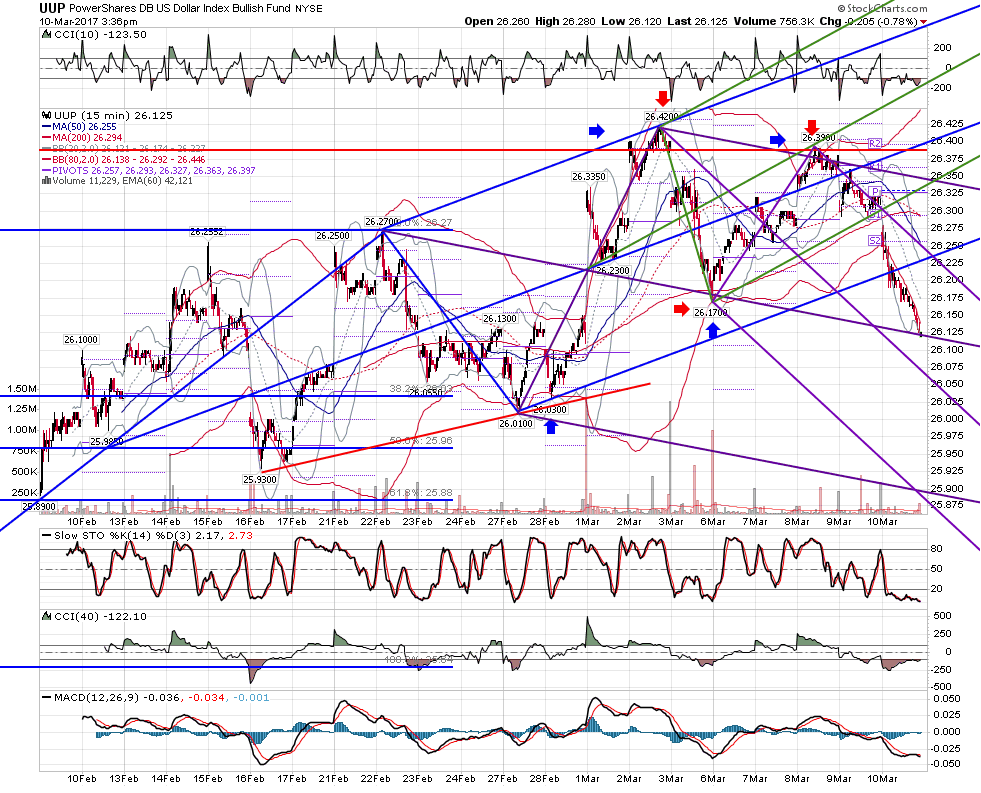Click the 26.1000 price label
The width and height of the screenshot is (981, 793).
pyautogui.click(x=81, y=340)
